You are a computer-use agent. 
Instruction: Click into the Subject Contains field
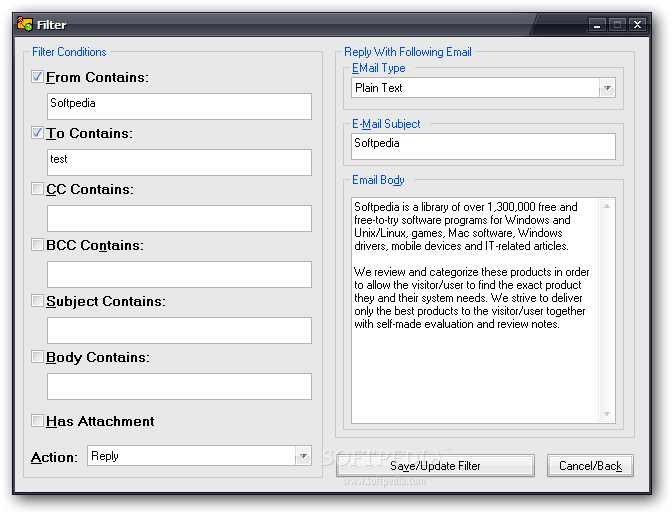(179, 330)
